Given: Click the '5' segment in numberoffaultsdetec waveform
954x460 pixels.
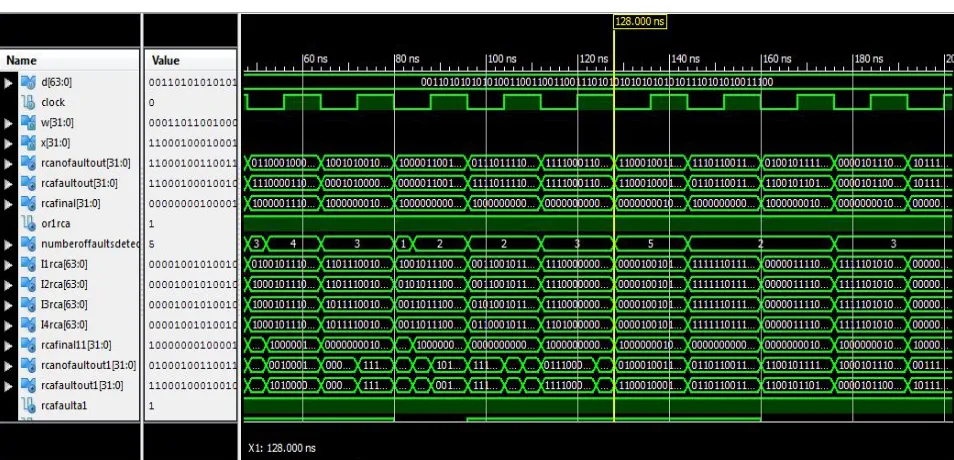Looking at the screenshot, I should coord(650,244).
